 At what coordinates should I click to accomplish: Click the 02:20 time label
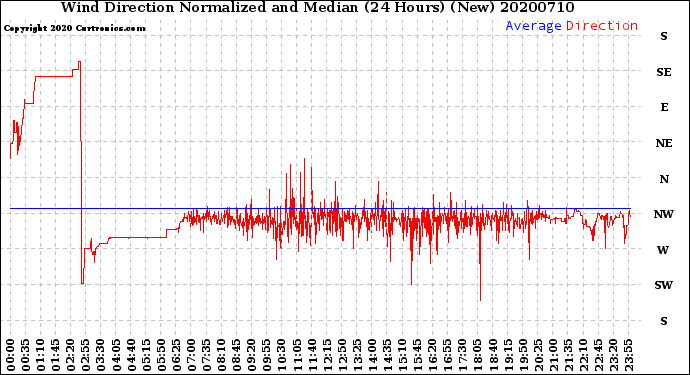71,355
